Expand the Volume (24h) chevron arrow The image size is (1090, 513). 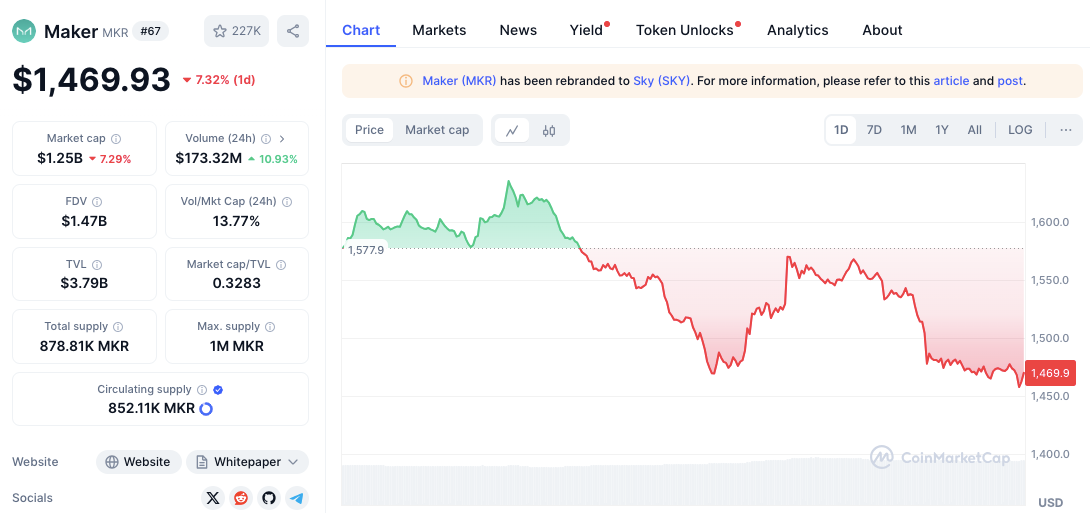pos(282,139)
